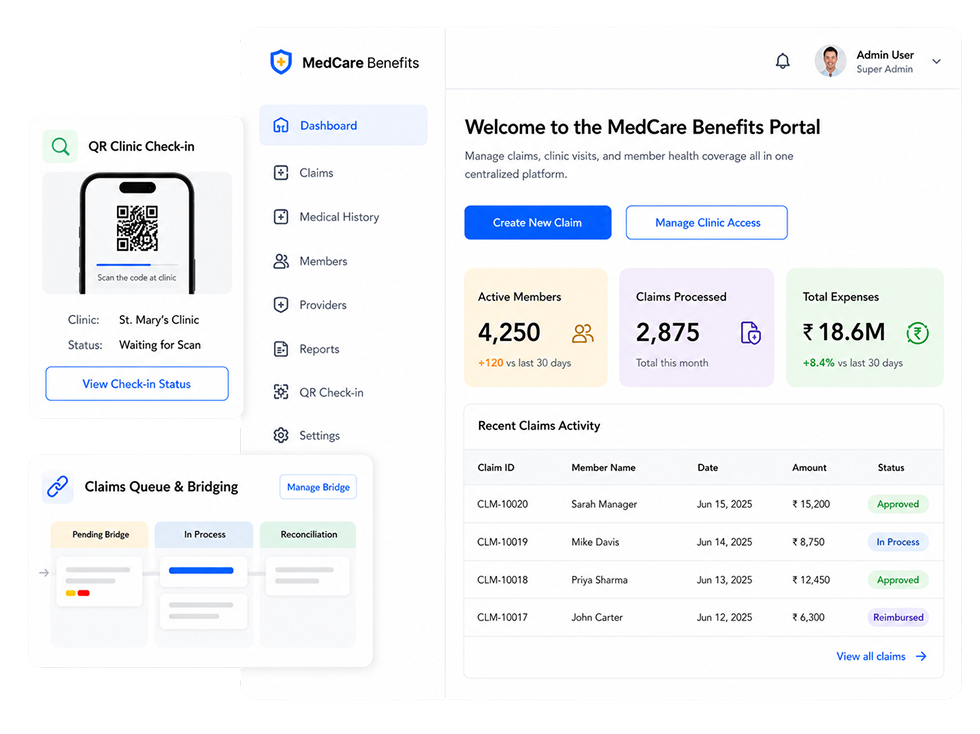Click the Date column header
980x734 pixels.
(708, 468)
